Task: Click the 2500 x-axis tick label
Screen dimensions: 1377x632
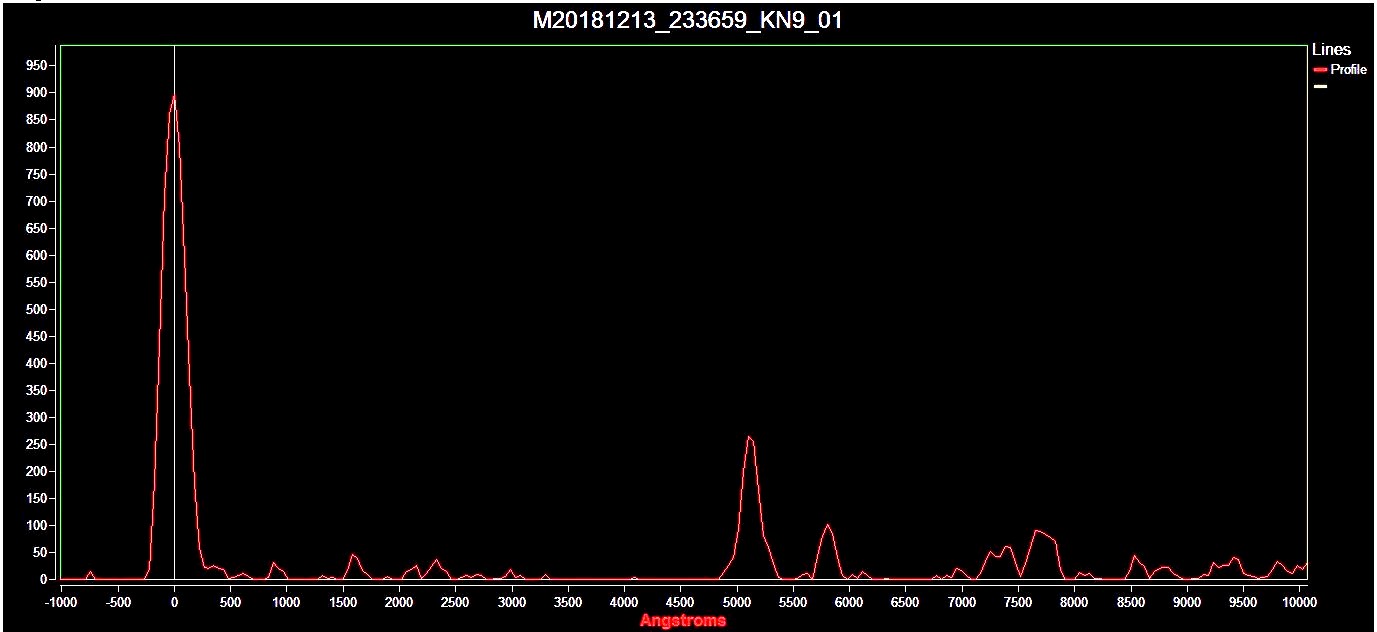Action: point(455,602)
